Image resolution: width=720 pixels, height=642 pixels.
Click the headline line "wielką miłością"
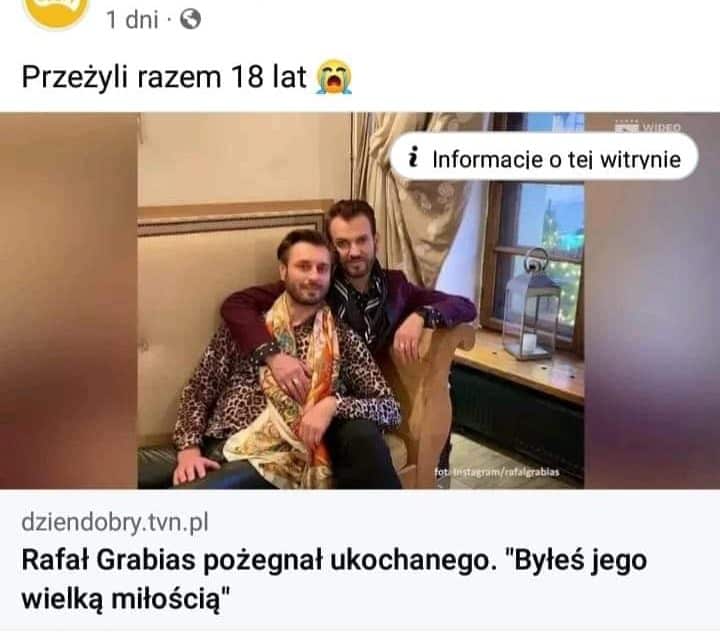coord(124,599)
